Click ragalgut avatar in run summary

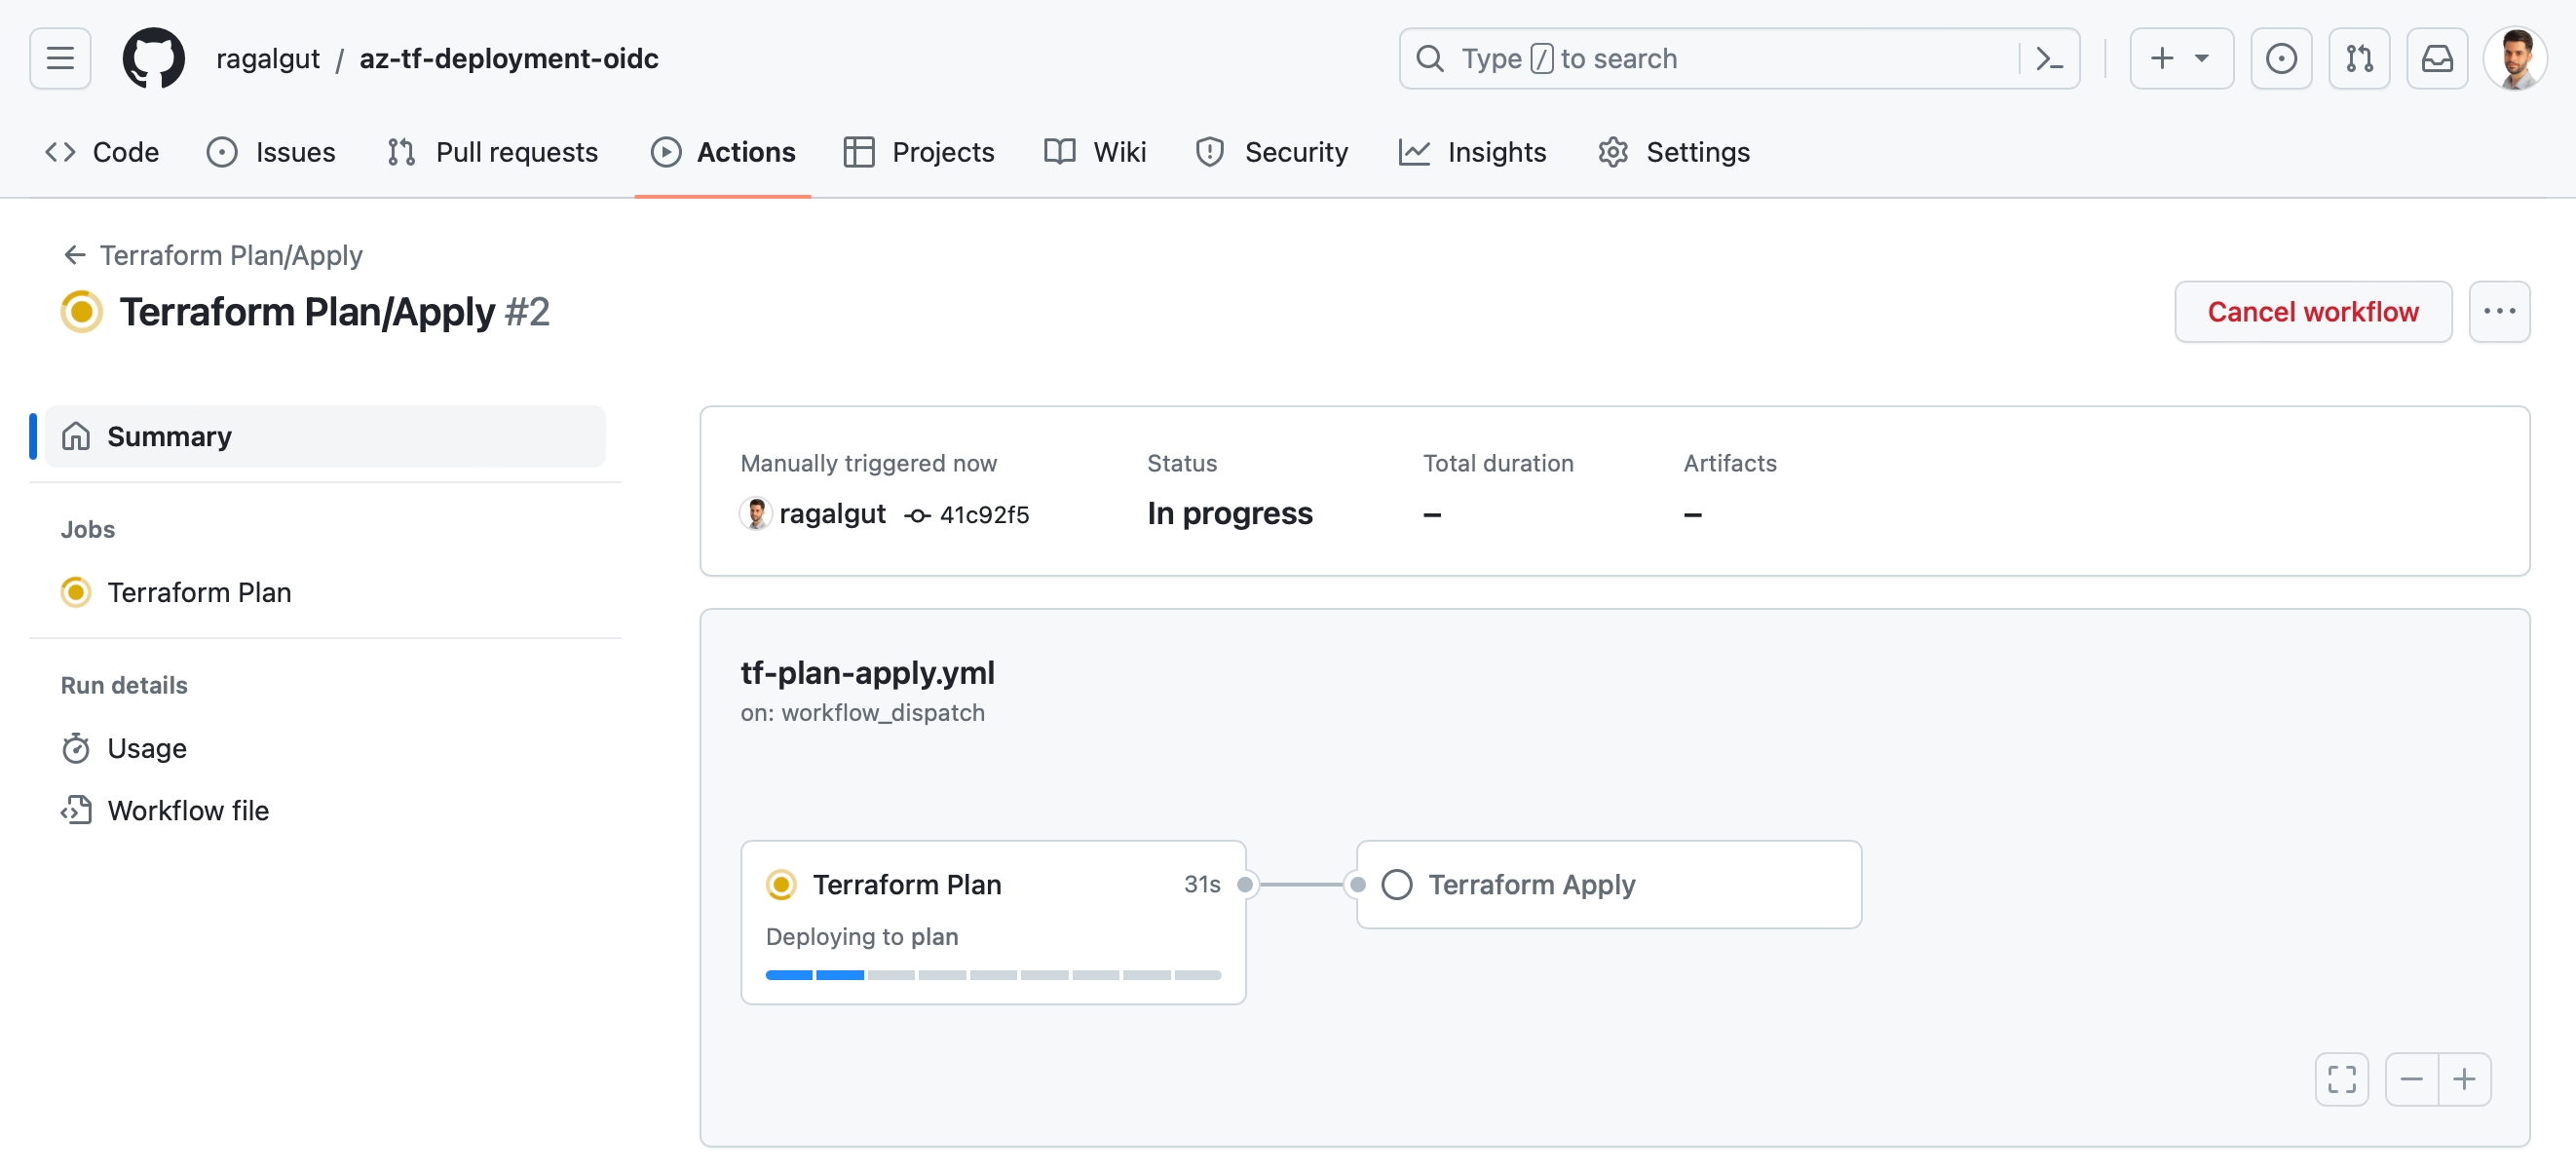coord(755,514)
